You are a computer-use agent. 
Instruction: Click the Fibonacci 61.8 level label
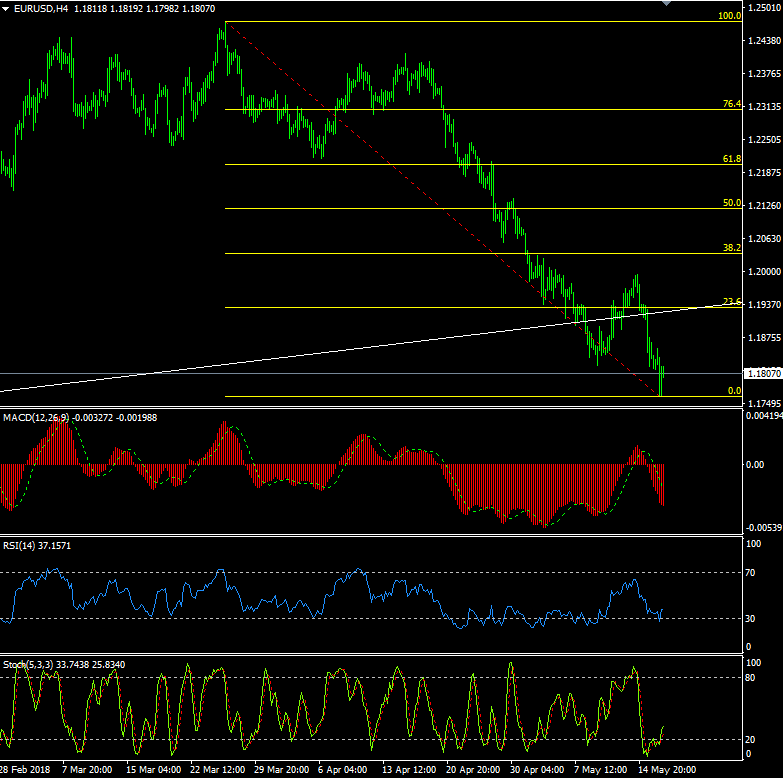(731, 159)
